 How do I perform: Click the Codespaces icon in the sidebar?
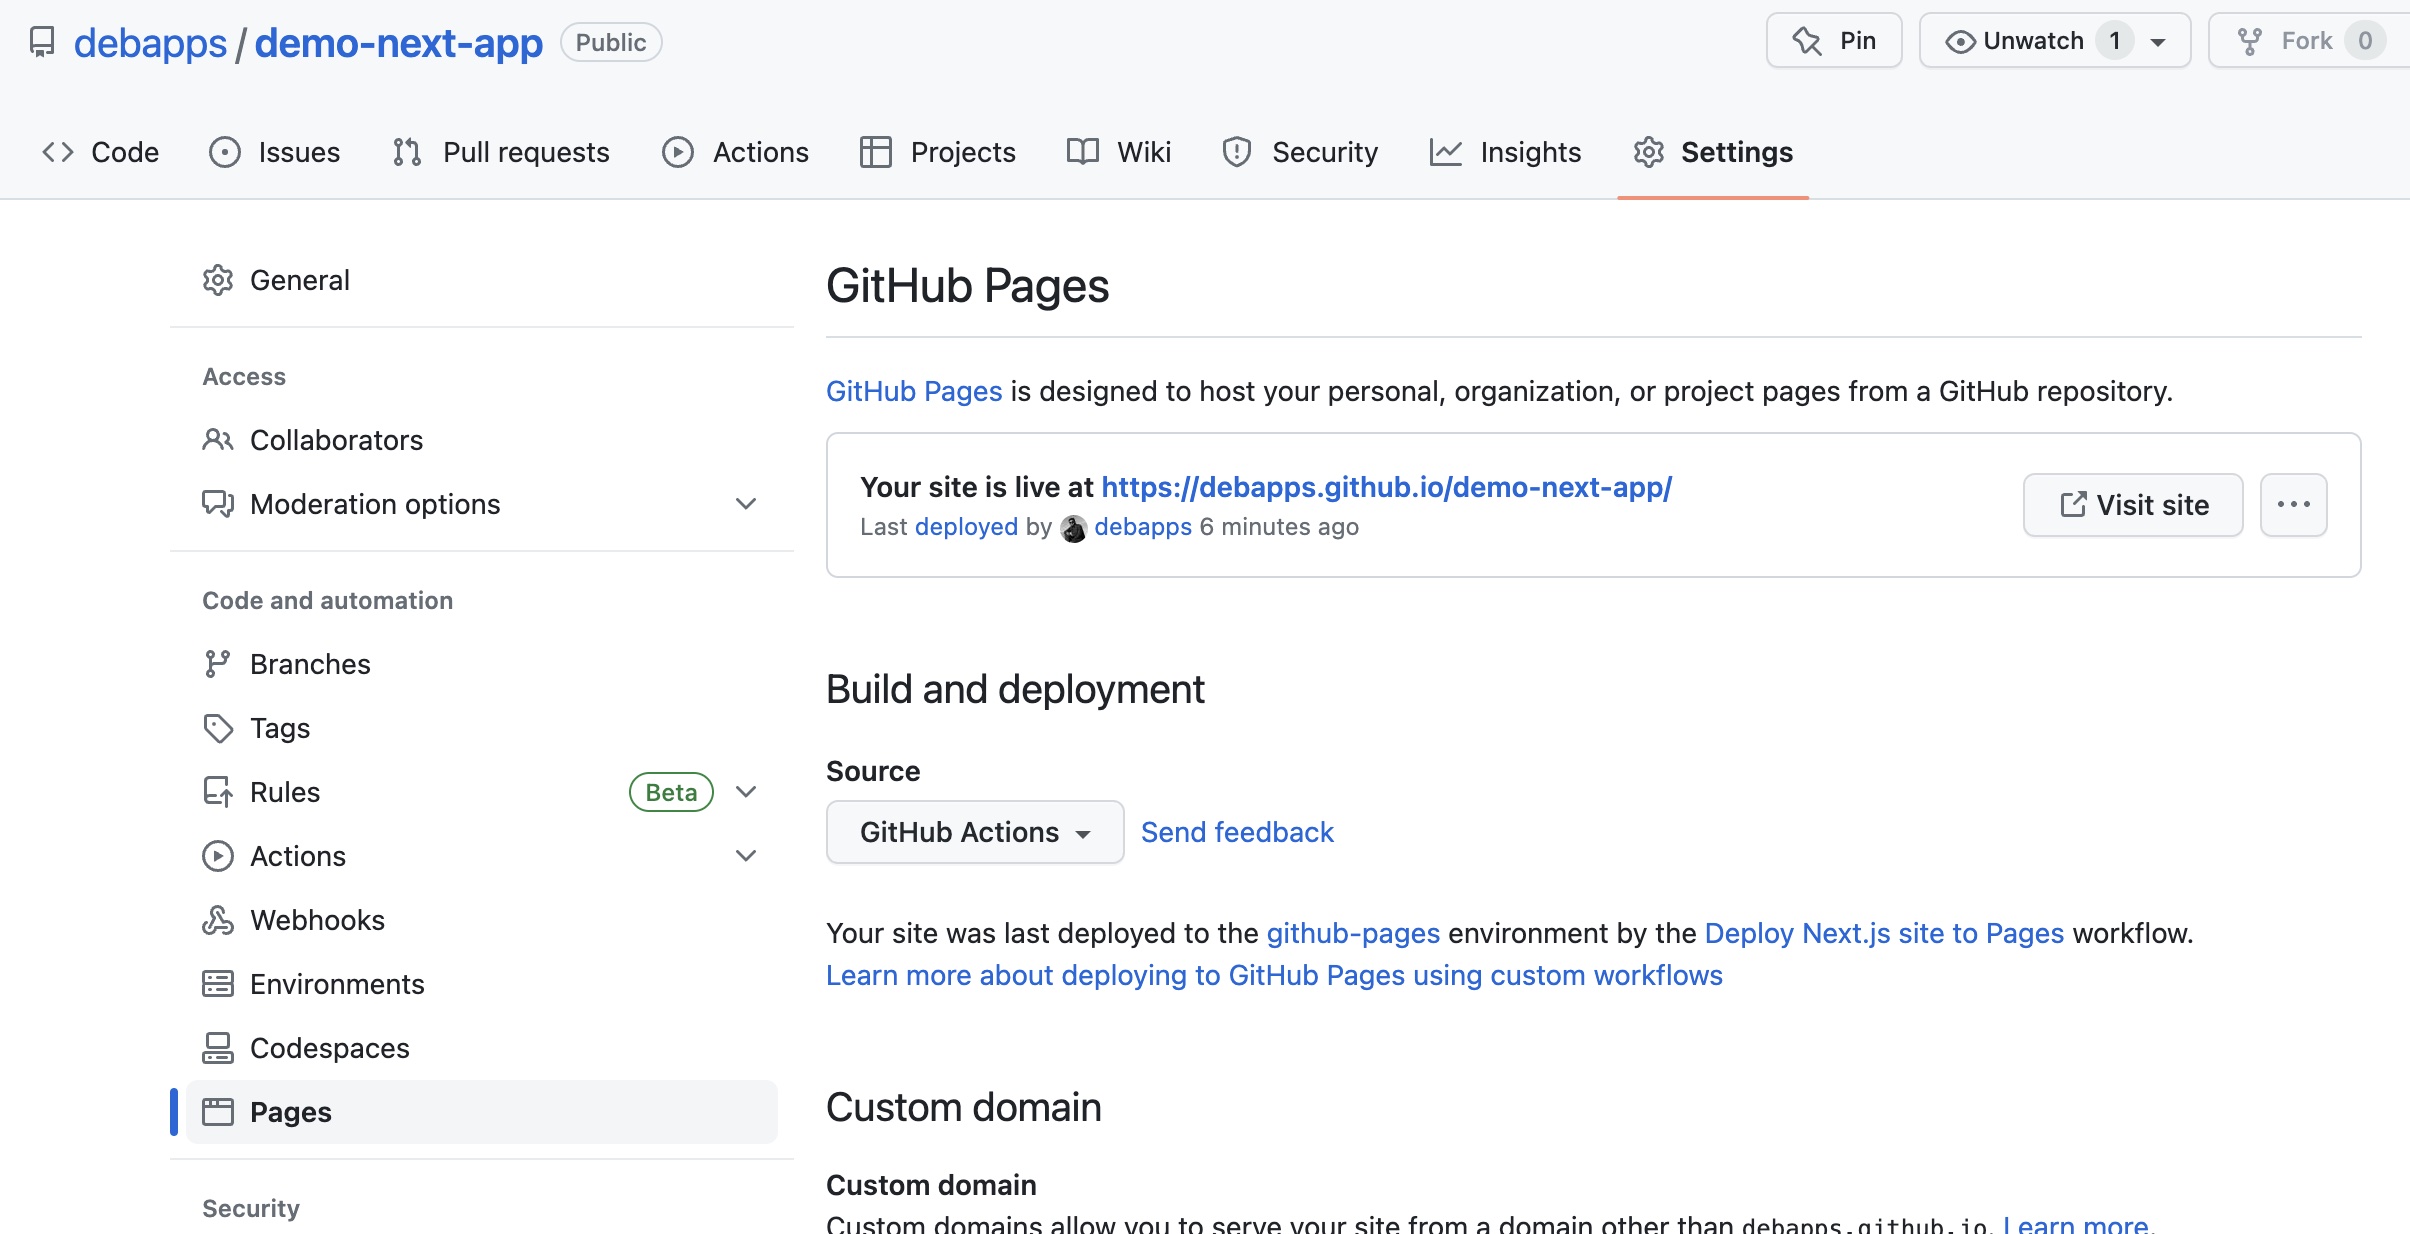tap(218, 1048)
